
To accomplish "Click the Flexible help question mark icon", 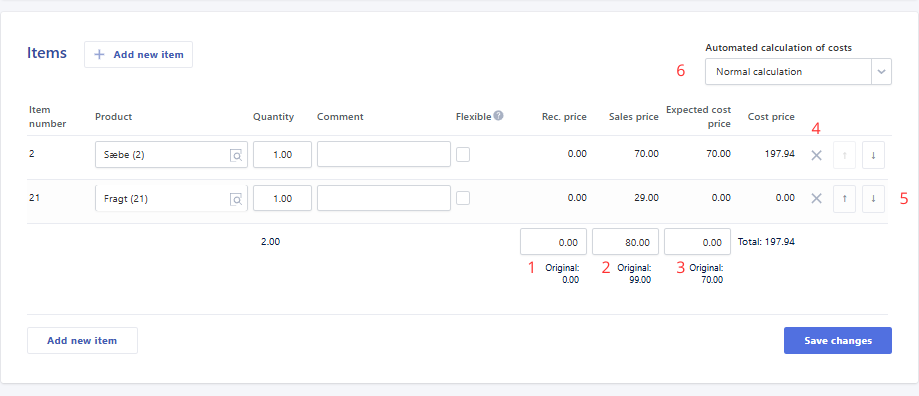I will click(x=498, y=115).
